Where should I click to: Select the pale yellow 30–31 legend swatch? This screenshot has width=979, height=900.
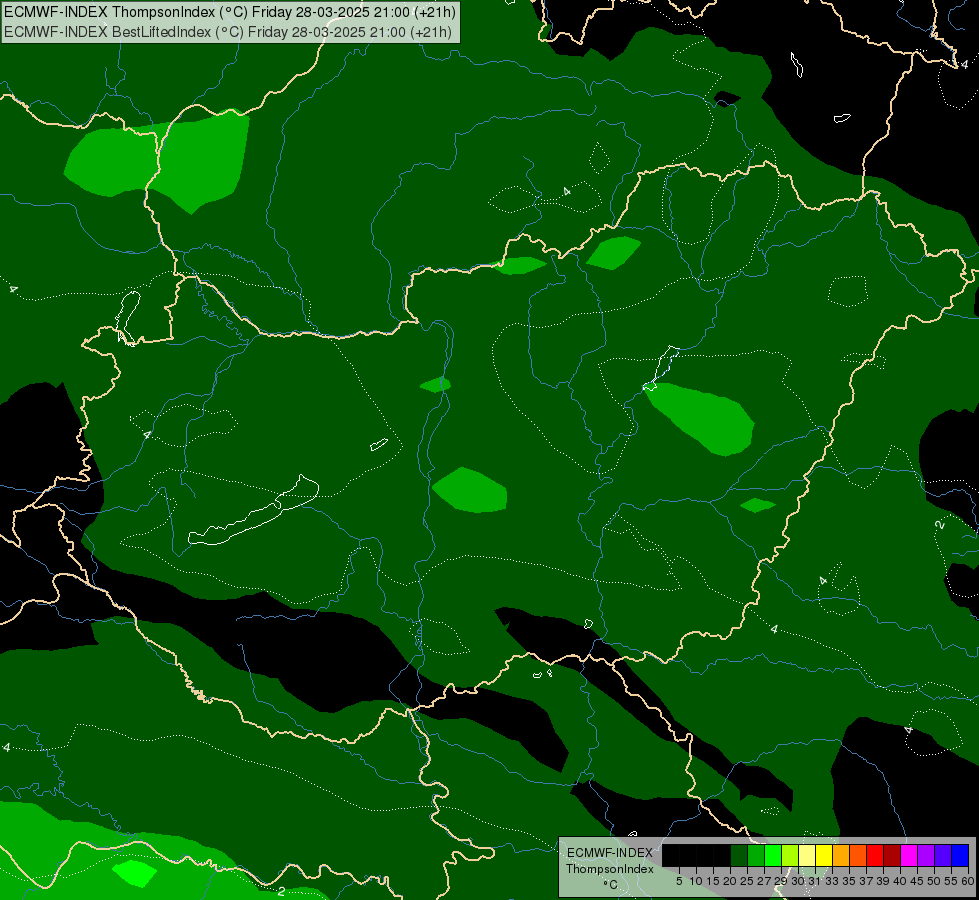click(x=807, y=855)
